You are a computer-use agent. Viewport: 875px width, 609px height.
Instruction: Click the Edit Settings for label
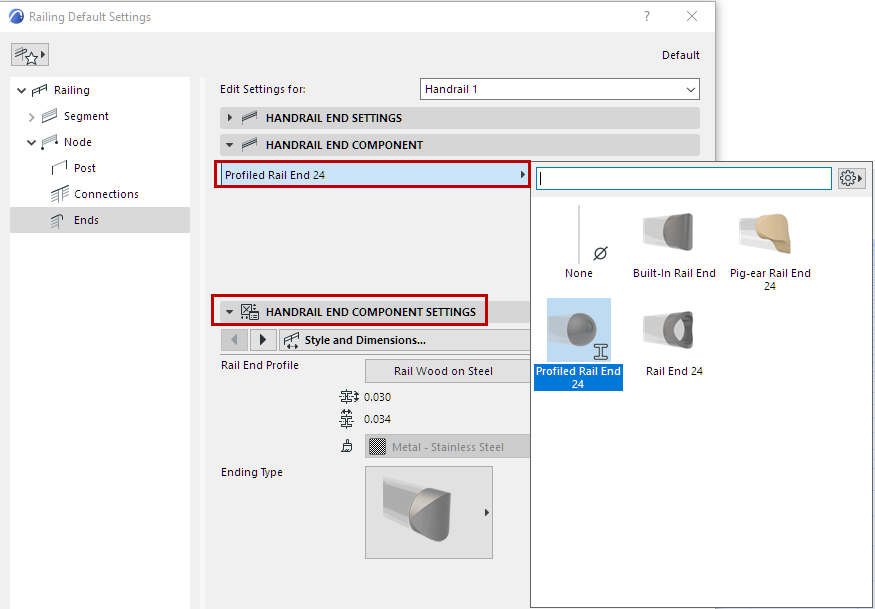[x=263, y=89]
